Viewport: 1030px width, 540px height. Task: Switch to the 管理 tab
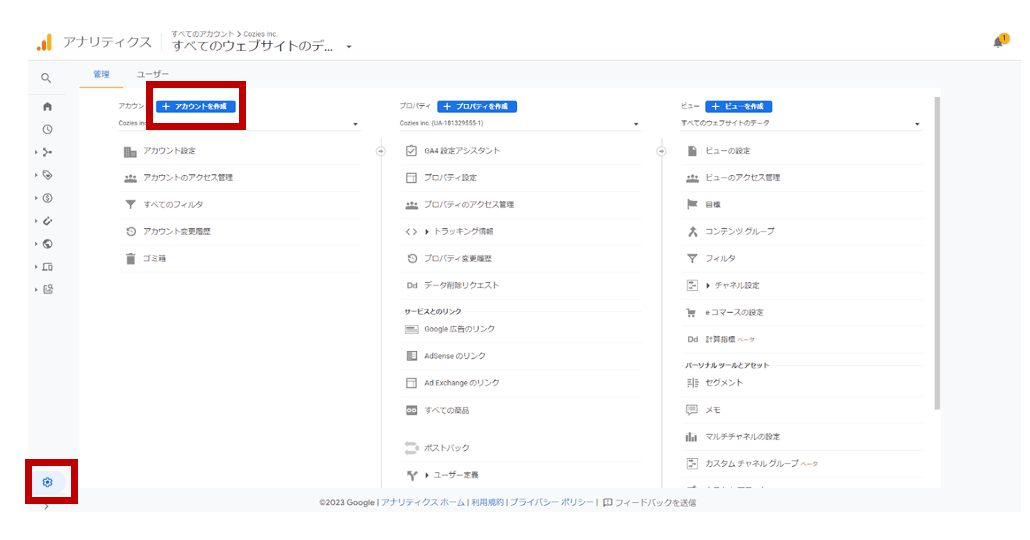(x=101, y=74)
